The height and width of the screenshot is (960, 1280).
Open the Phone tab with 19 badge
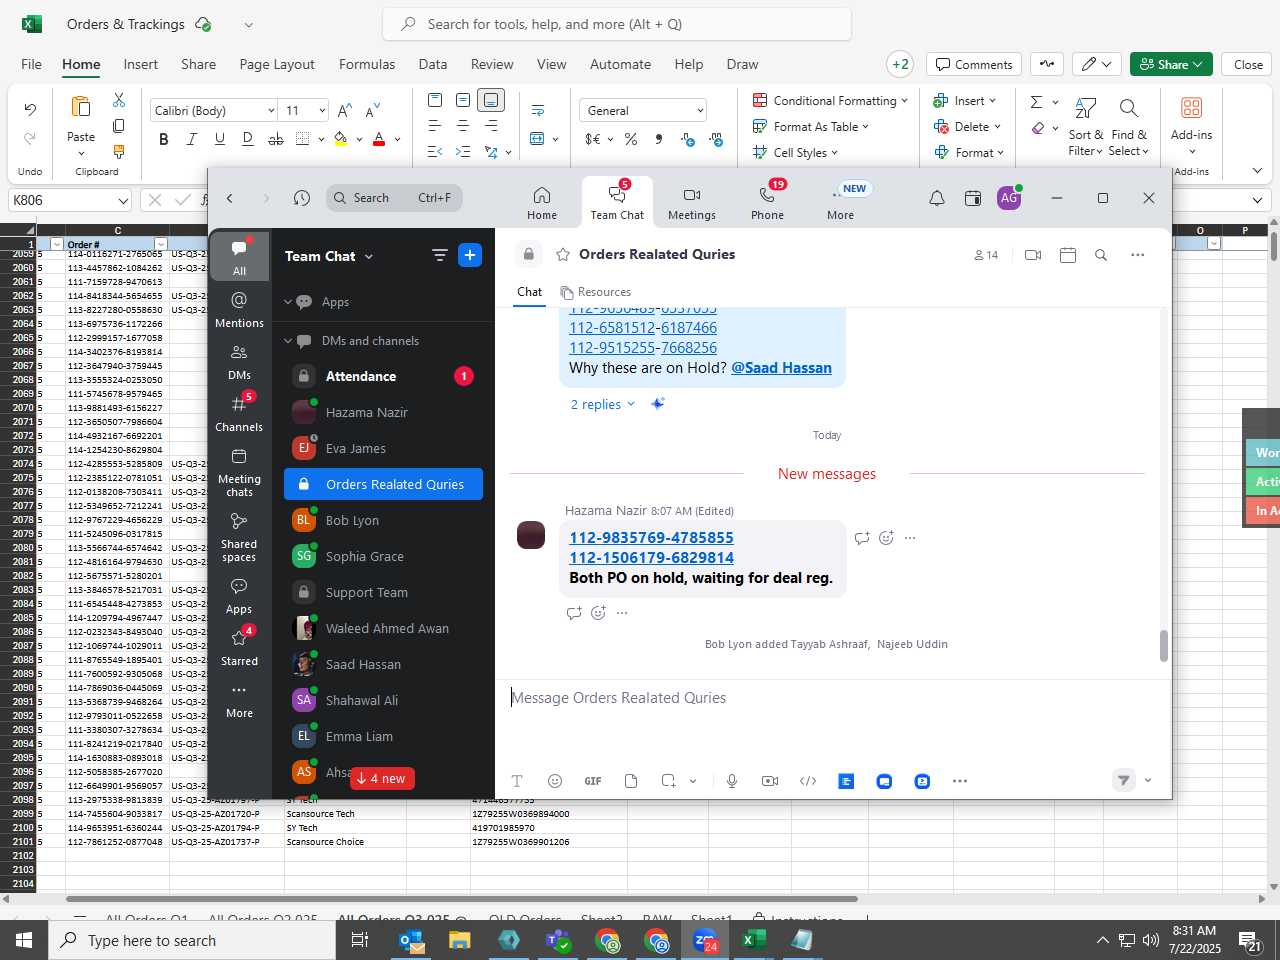(x=767, y=203)
